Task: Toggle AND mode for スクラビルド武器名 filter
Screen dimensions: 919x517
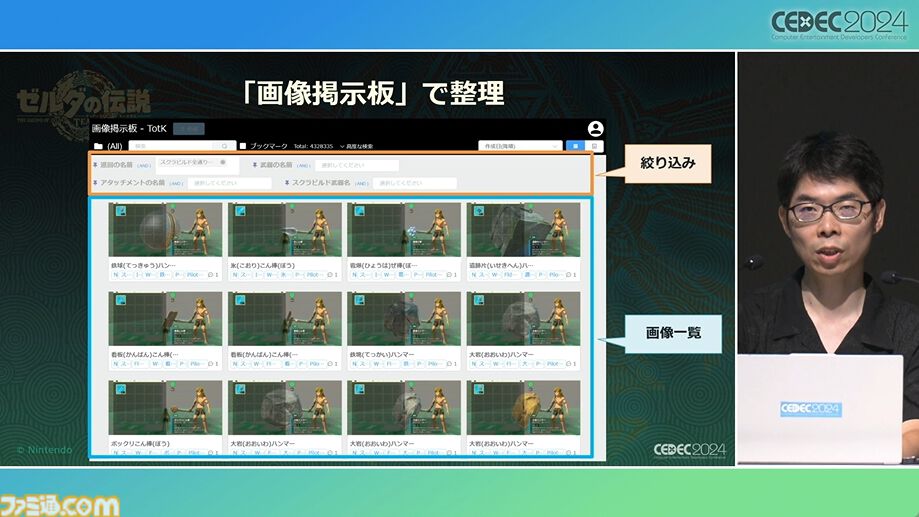Action: [362, 183]
